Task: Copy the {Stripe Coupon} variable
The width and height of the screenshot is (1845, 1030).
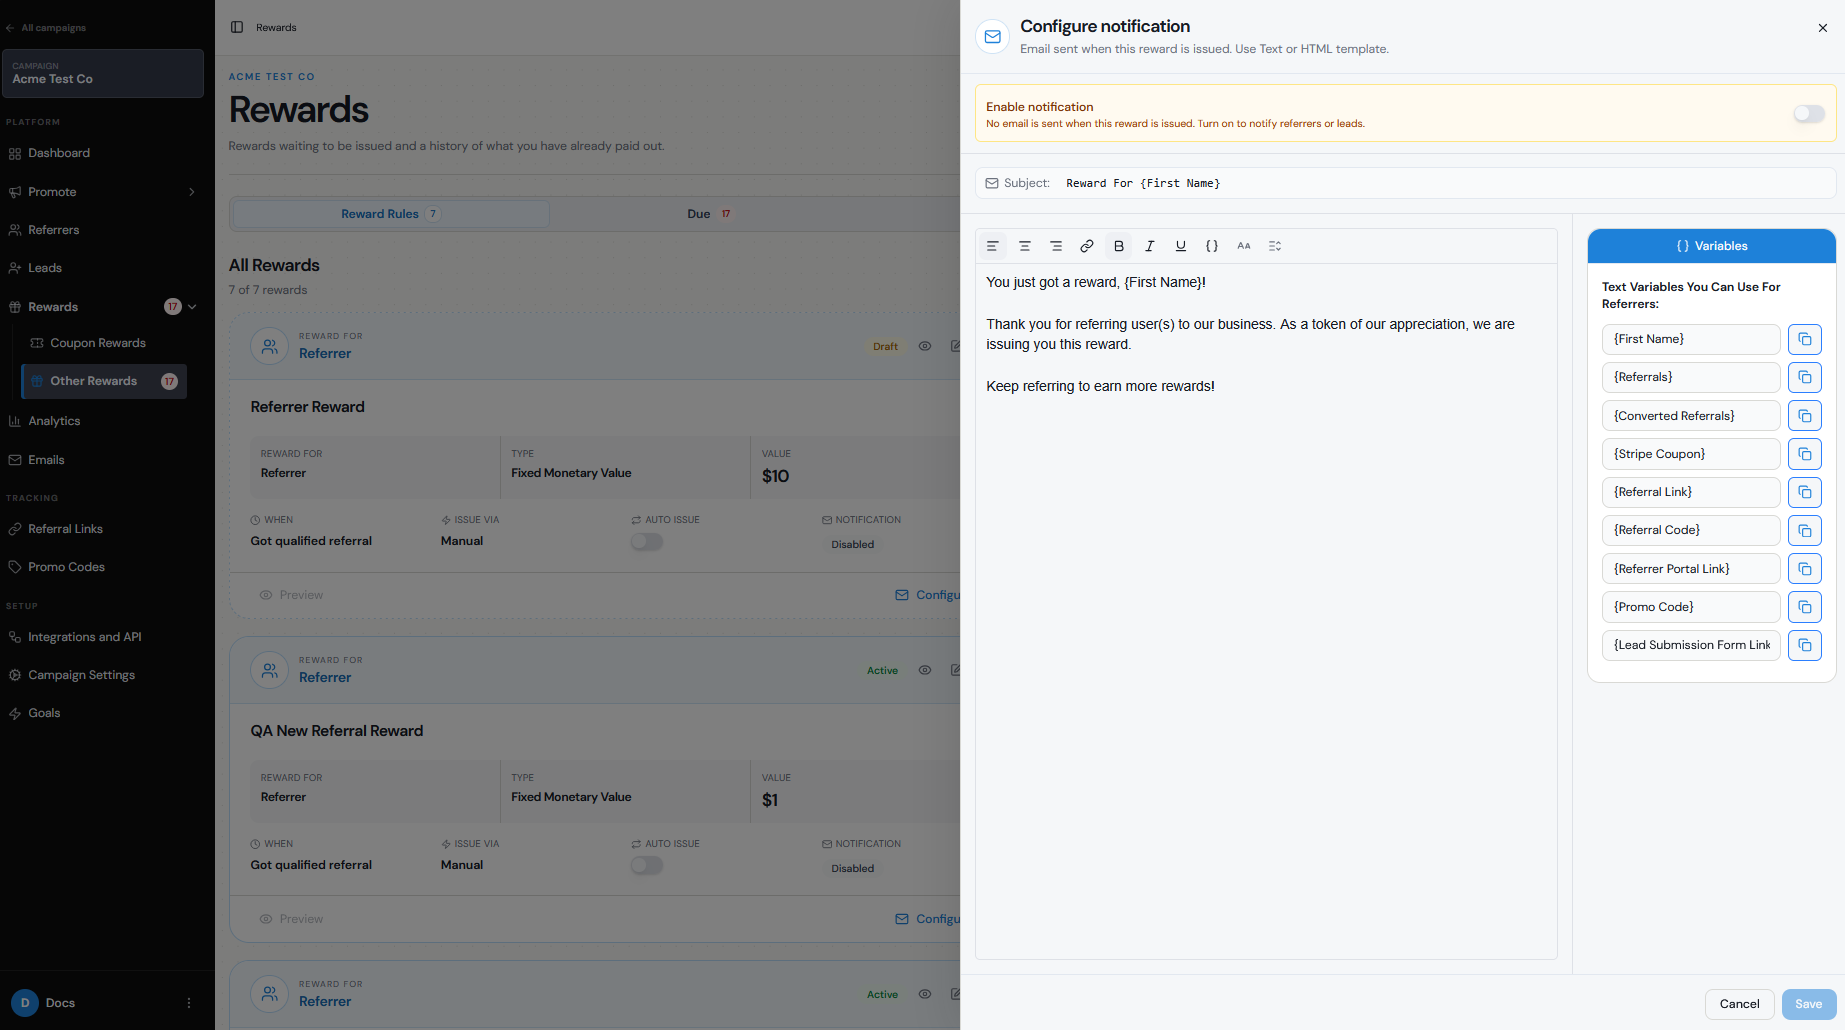Action: click(x=1805, y=454)
